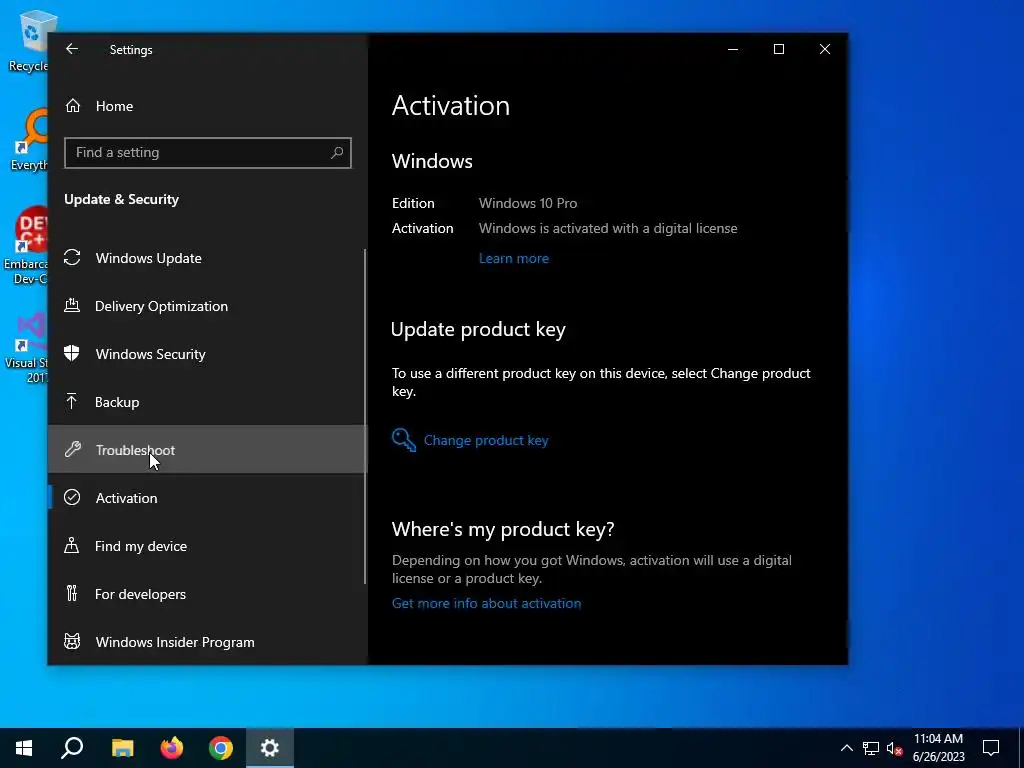Select the Visual Studio desktop shortcut

27,348
